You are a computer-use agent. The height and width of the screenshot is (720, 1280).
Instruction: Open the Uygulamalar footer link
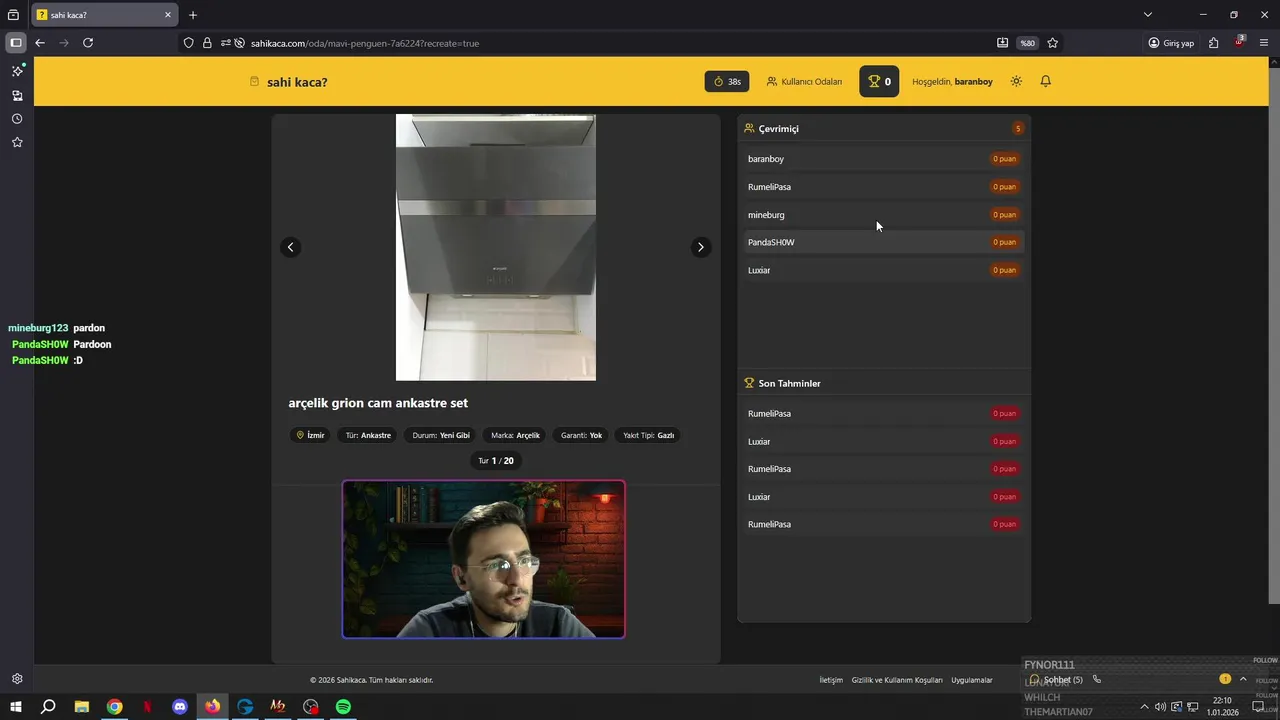click(972, 680)
